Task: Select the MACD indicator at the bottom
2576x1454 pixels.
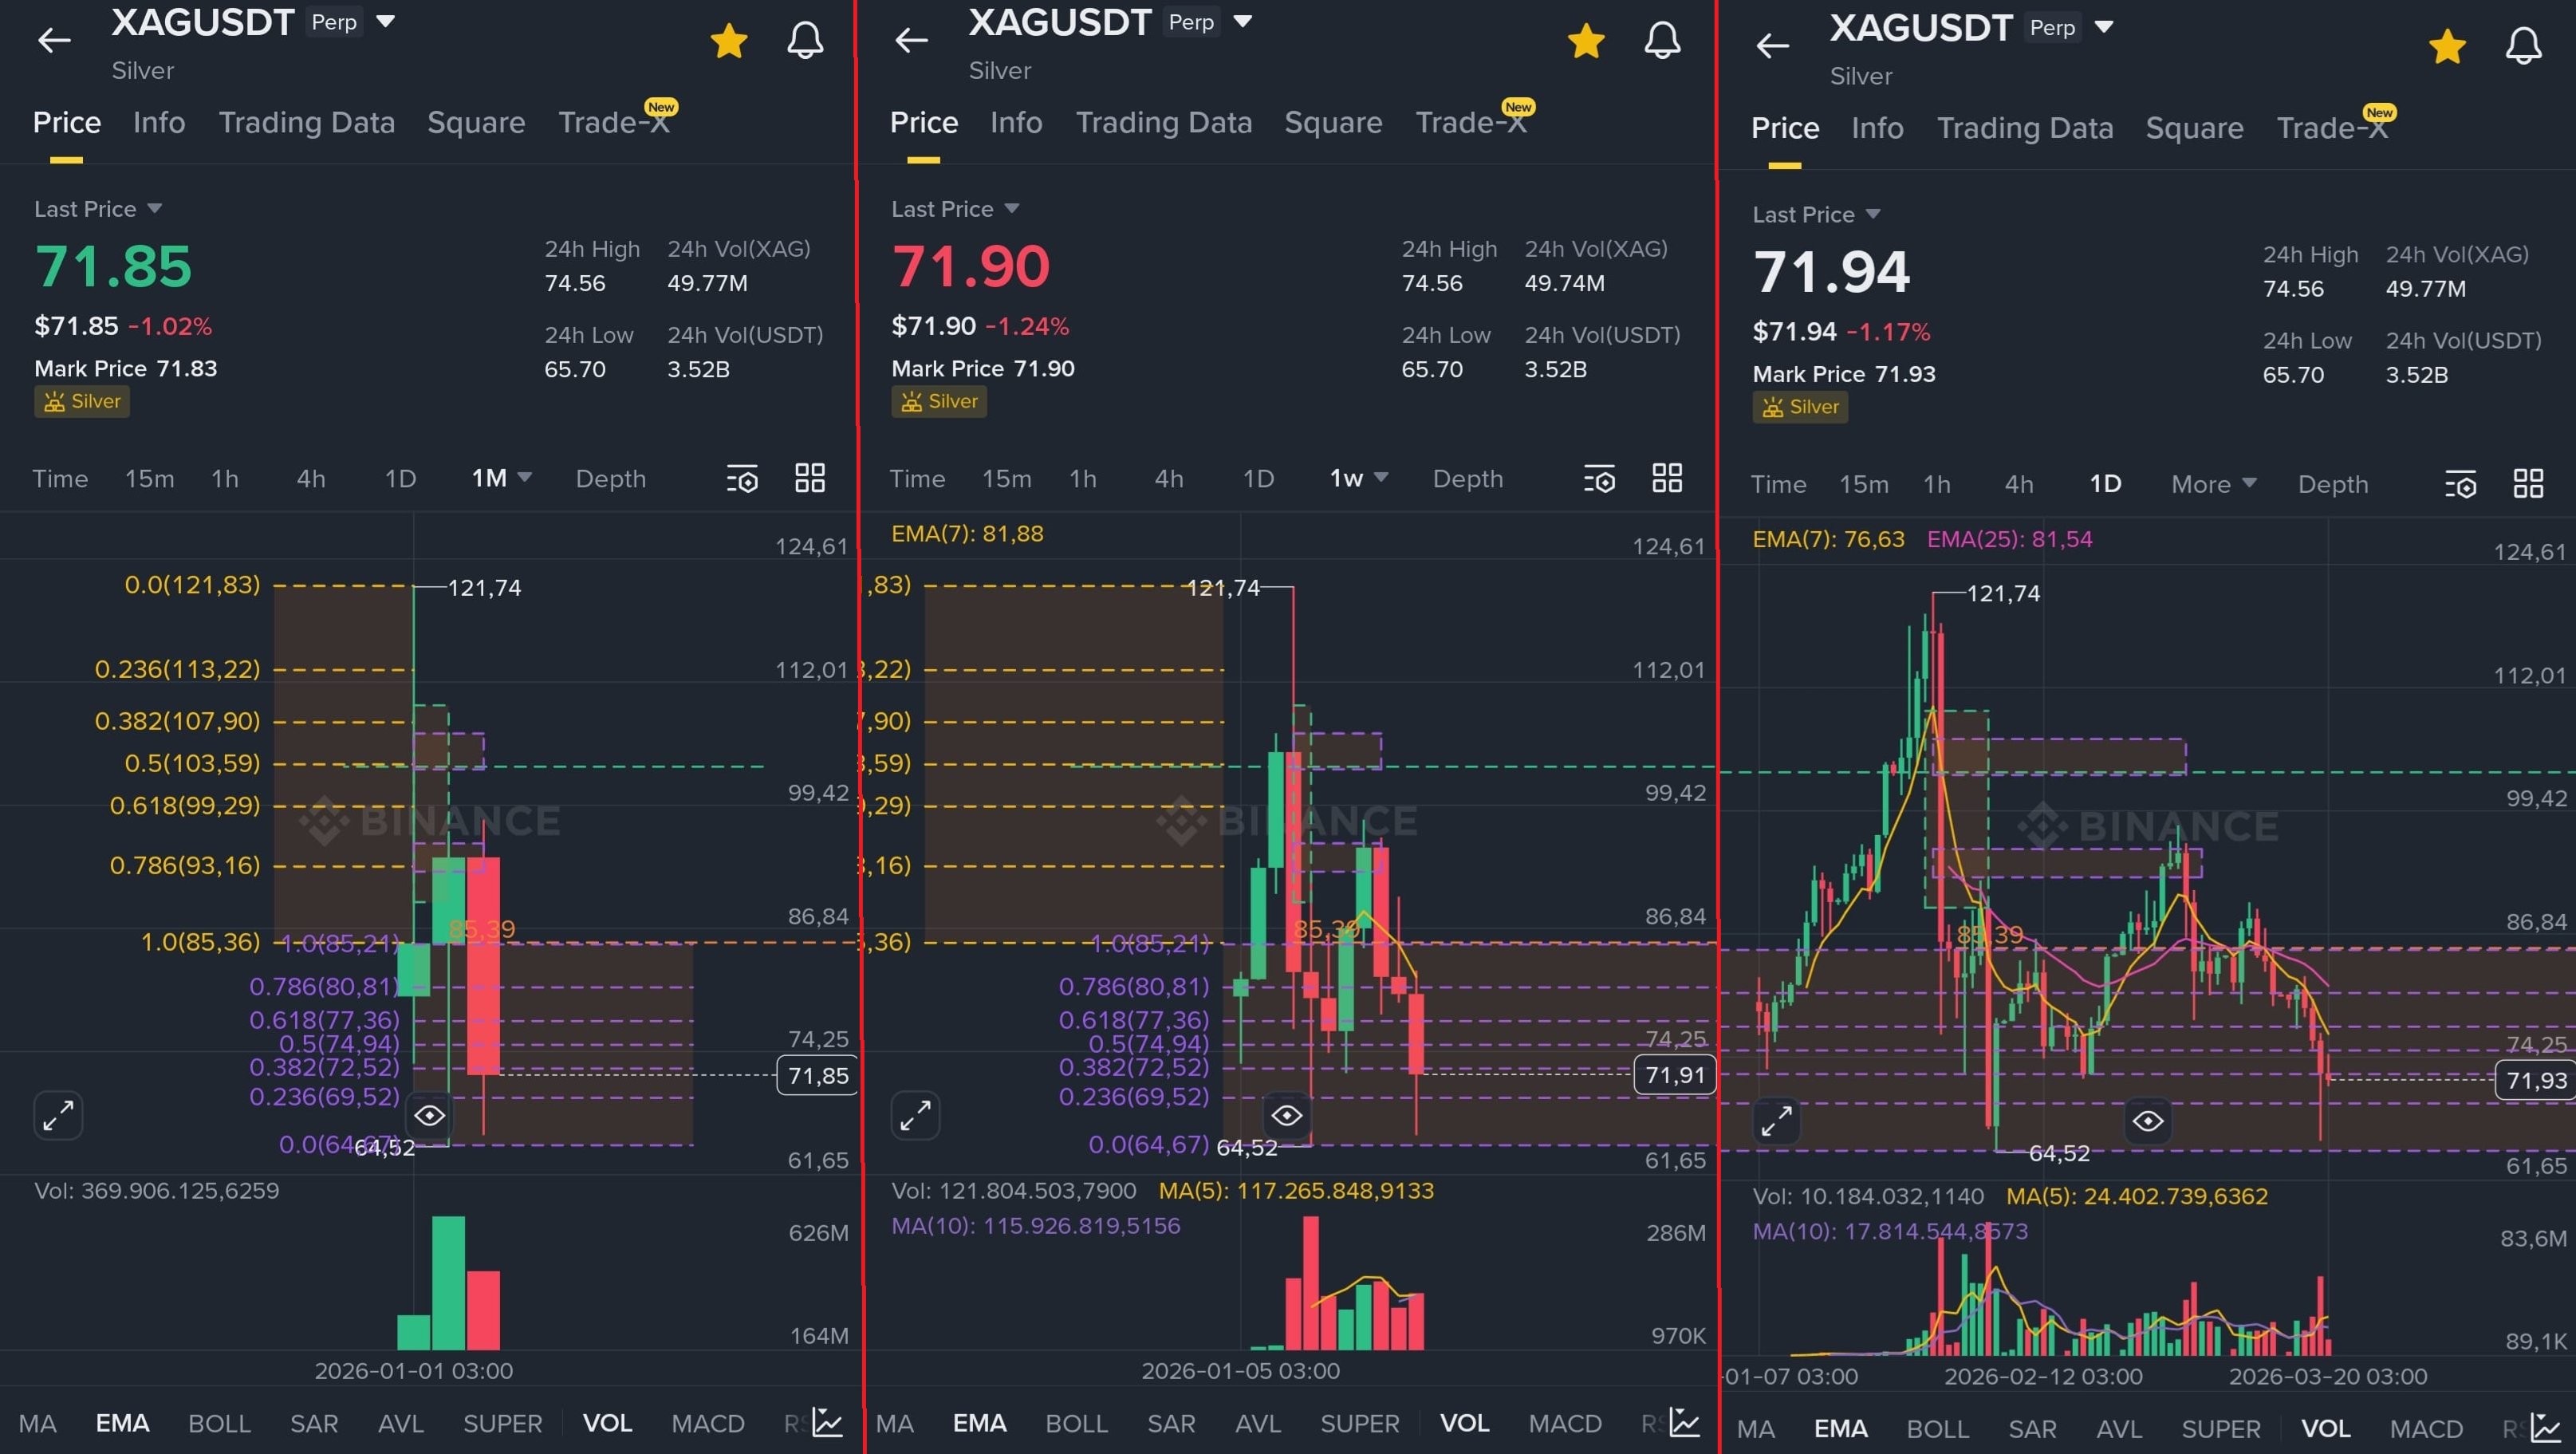Action: [x=707, y=1422]
